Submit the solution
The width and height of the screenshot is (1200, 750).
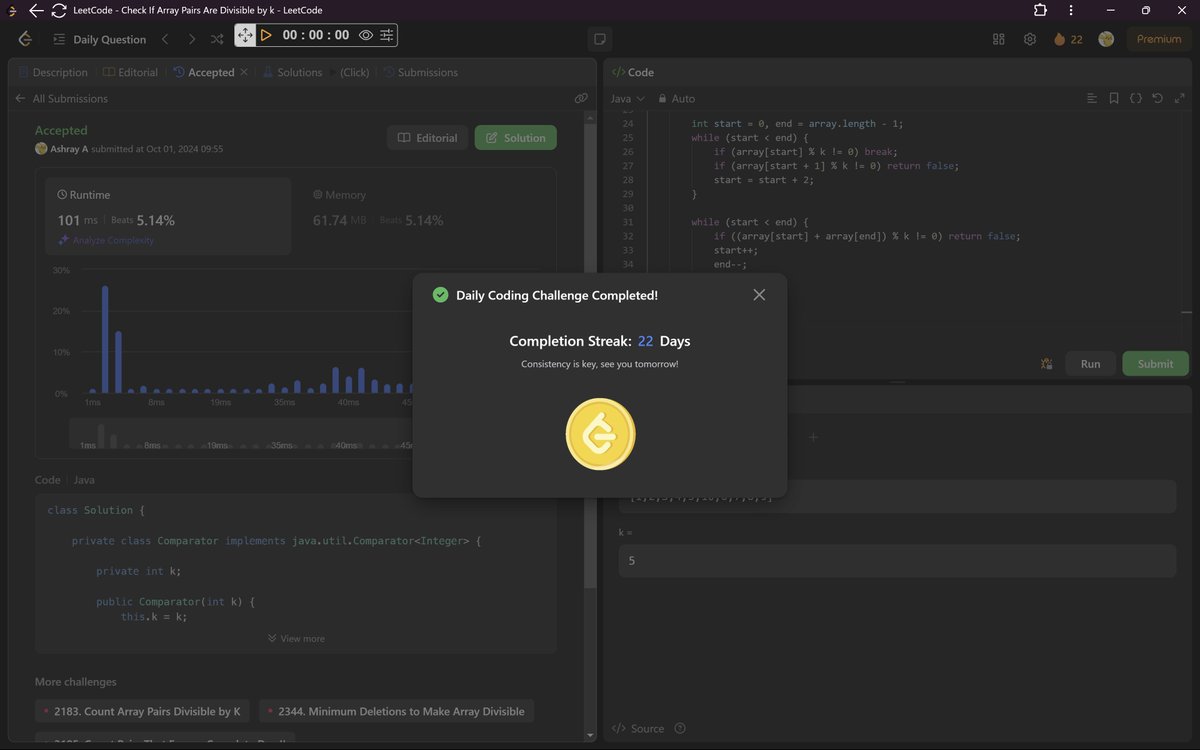coord(1155,363)
